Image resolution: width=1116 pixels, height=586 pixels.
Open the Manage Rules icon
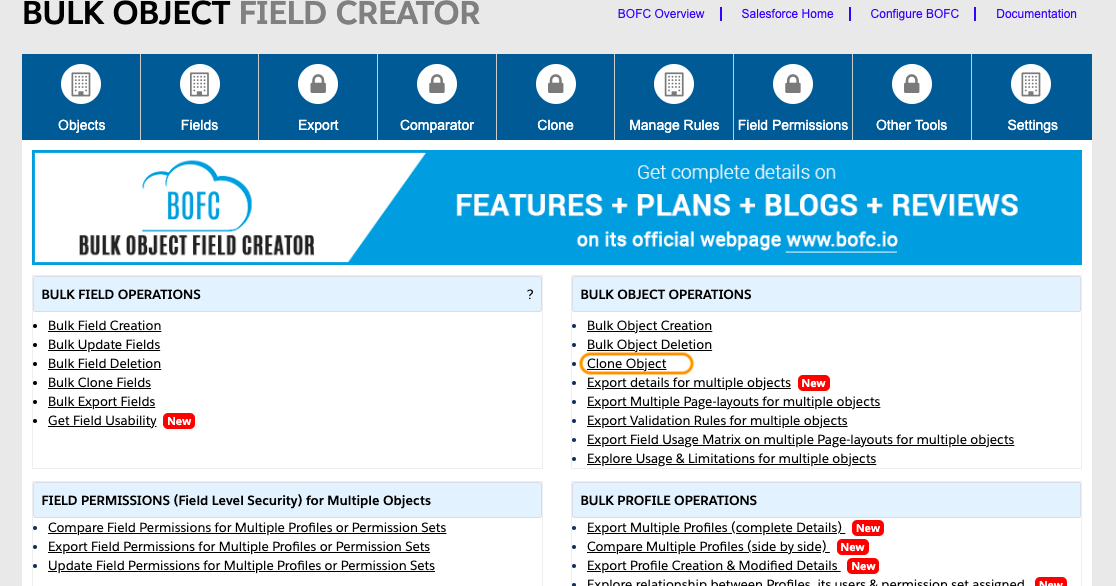(x=674, y=84)
